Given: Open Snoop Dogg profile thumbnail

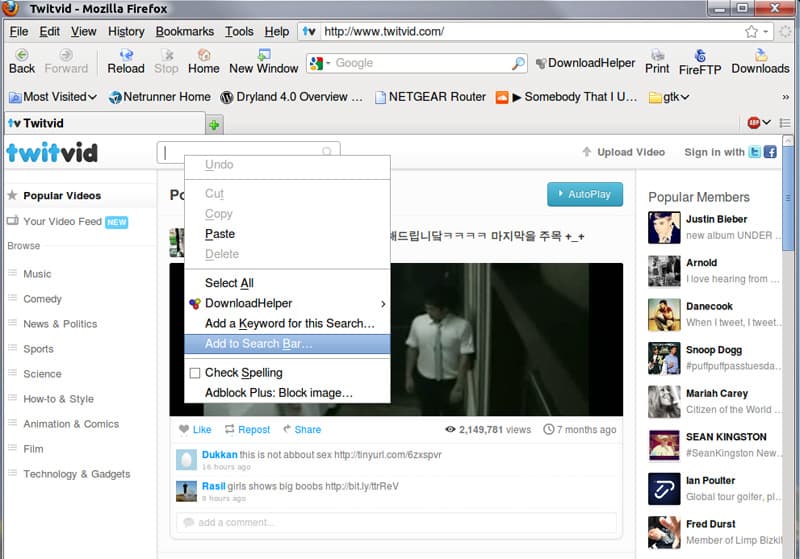Looking at the screenshot, I should coord(664,359).
